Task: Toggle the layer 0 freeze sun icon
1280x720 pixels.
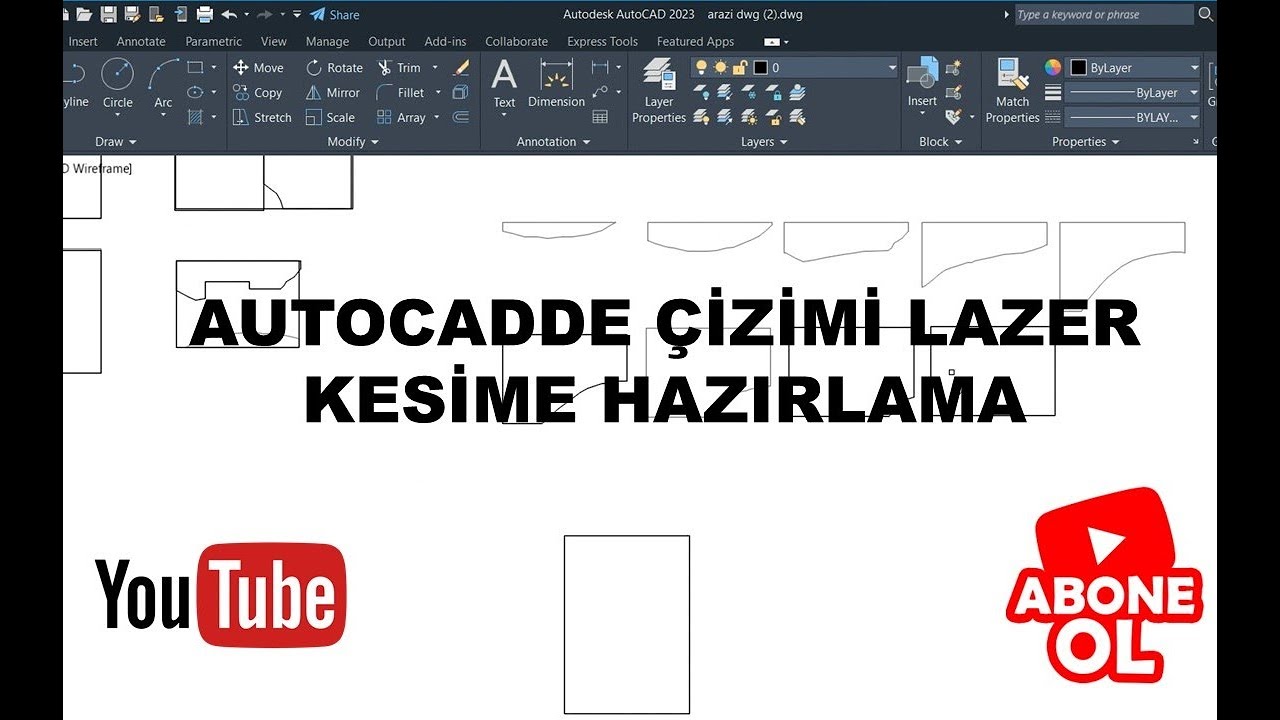Action: click(x=720, y=67)
